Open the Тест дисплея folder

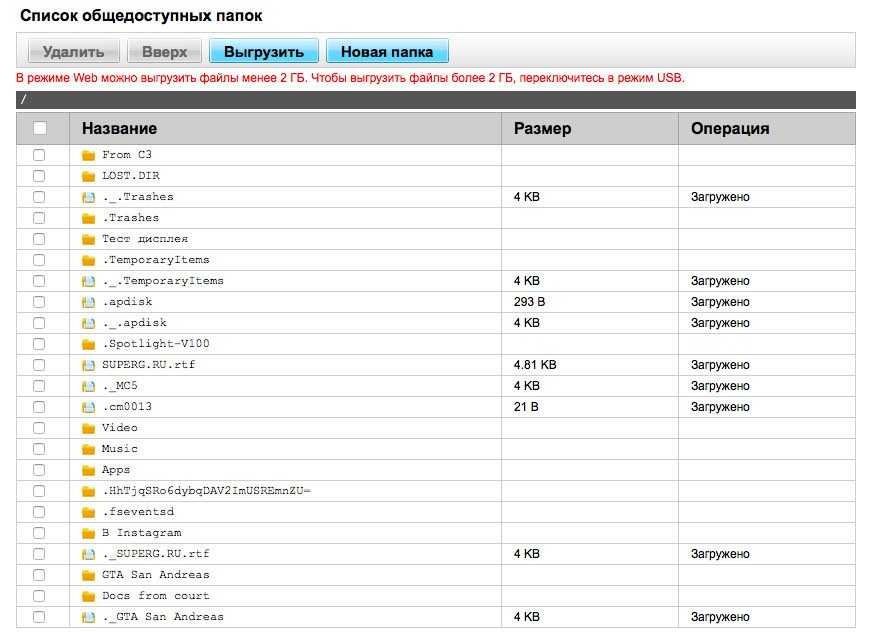[x=144, y=239]
